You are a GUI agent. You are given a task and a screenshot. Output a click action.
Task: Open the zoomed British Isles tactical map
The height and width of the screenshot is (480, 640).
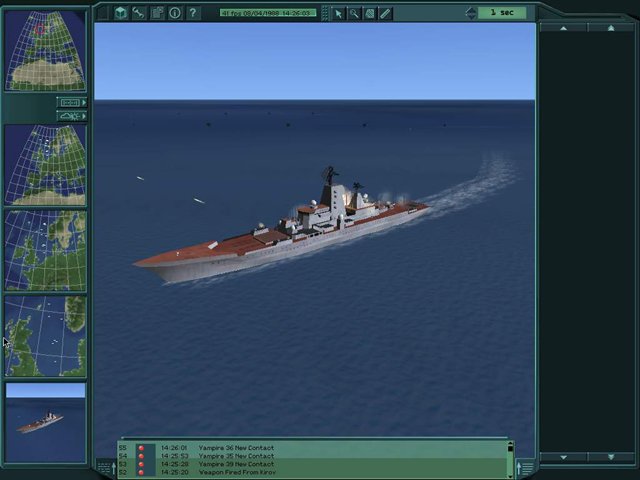tap(45, 336)
